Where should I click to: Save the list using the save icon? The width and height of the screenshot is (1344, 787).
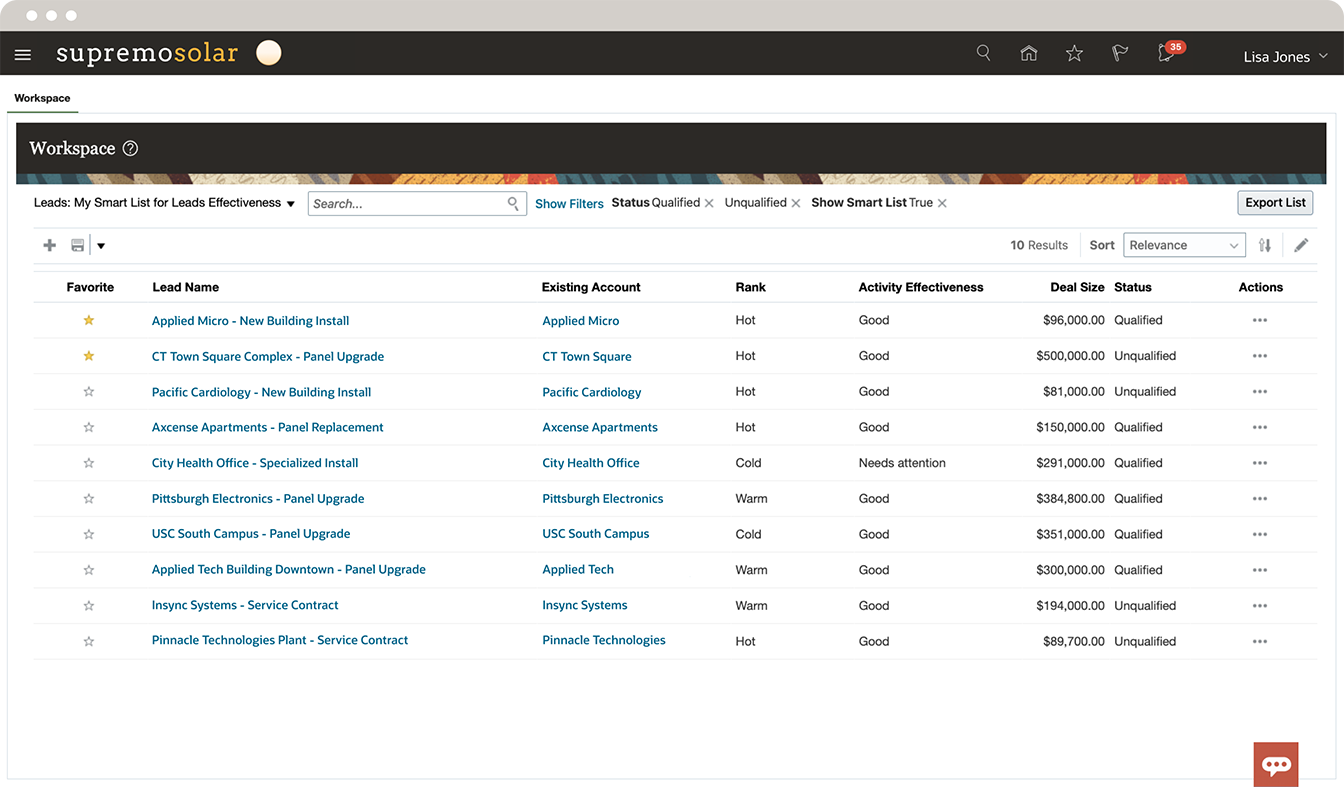pyautogui.click(x=77, y=244)
